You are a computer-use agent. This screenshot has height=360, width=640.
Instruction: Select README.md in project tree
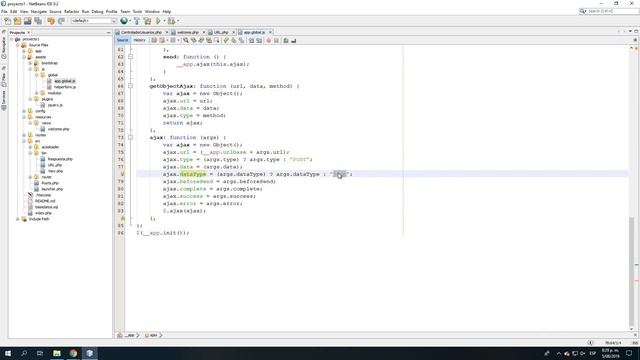pos(45,201)
